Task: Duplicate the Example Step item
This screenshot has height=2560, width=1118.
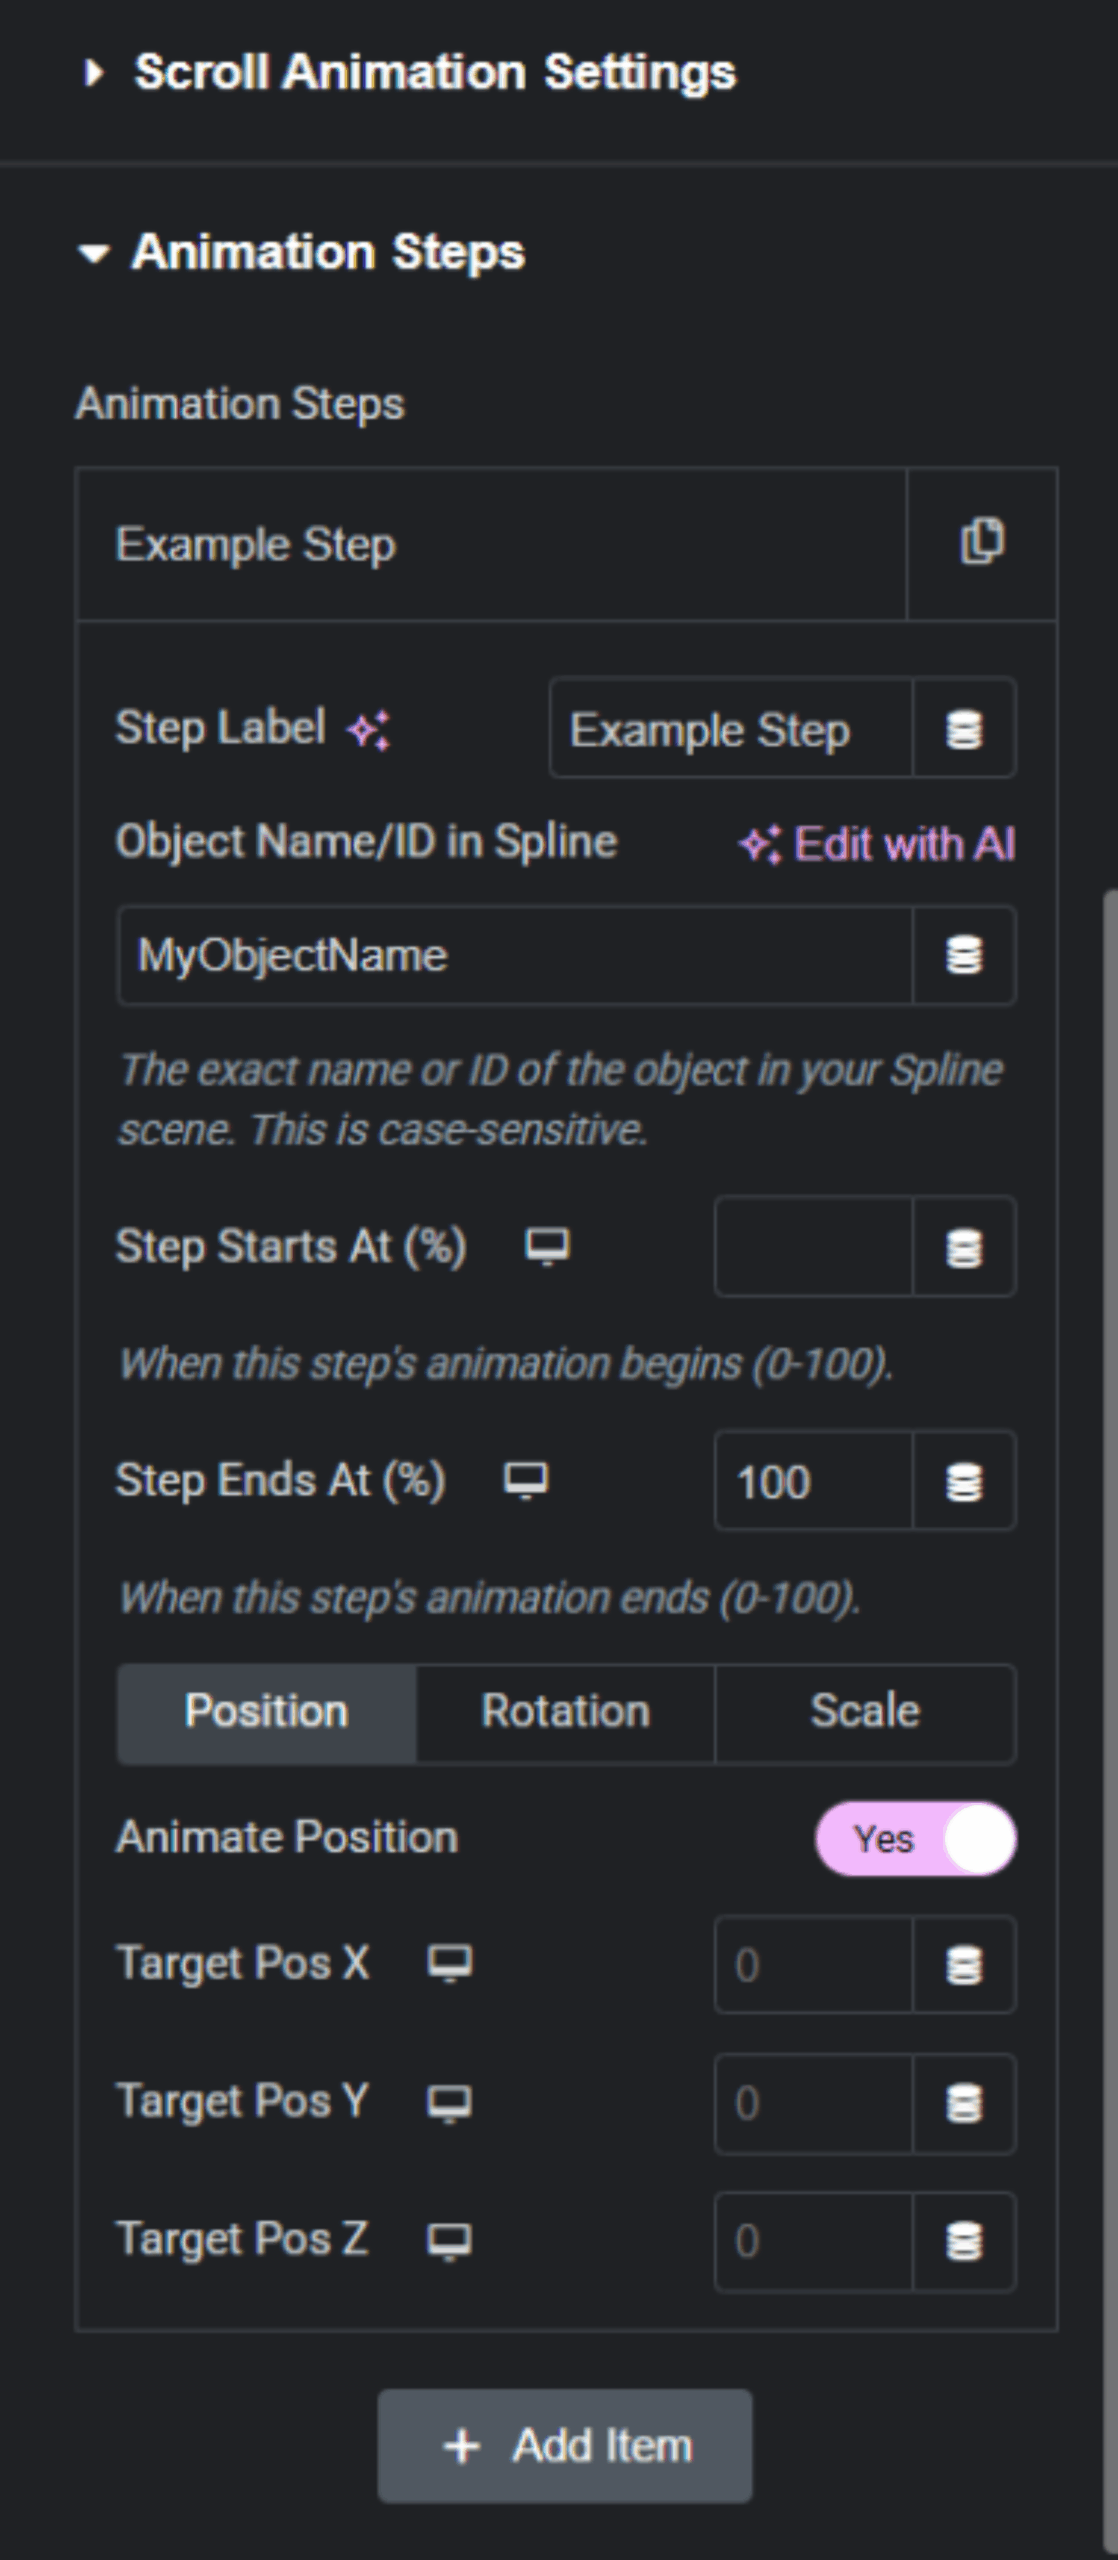Action: tap(982, 544)
